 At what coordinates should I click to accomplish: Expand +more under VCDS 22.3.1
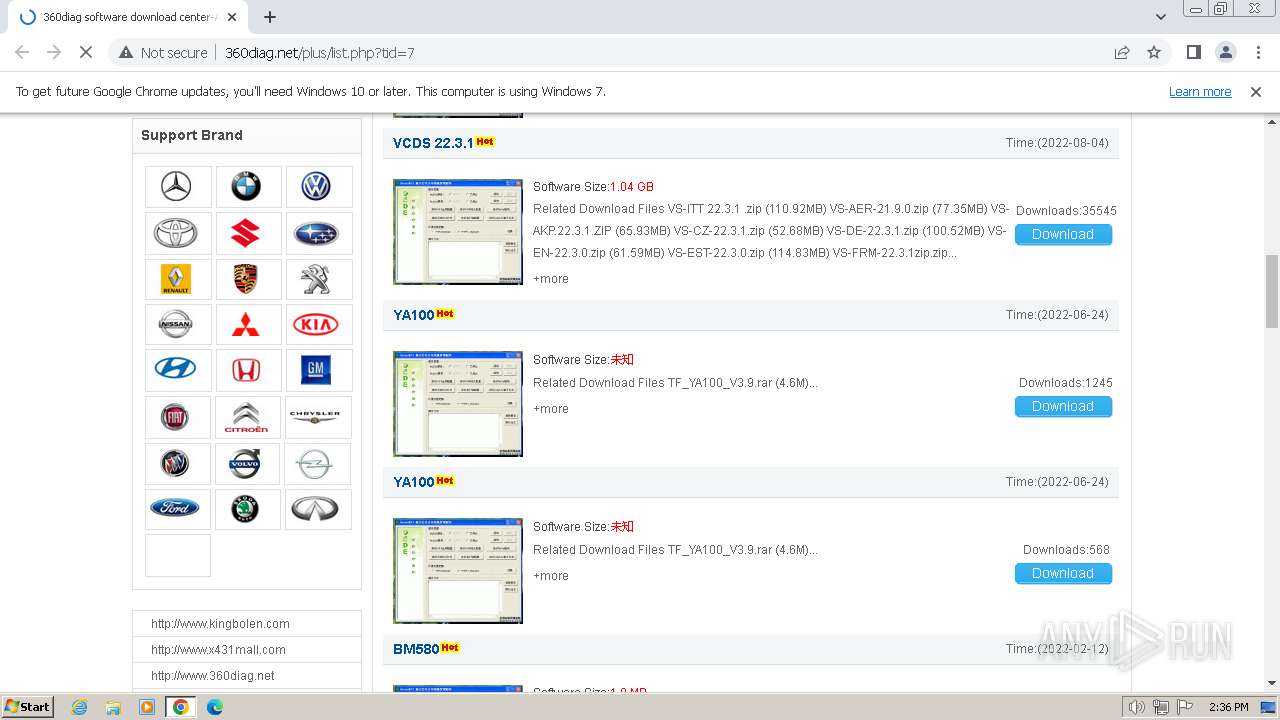pyautogui.click(x=551, y=279)
